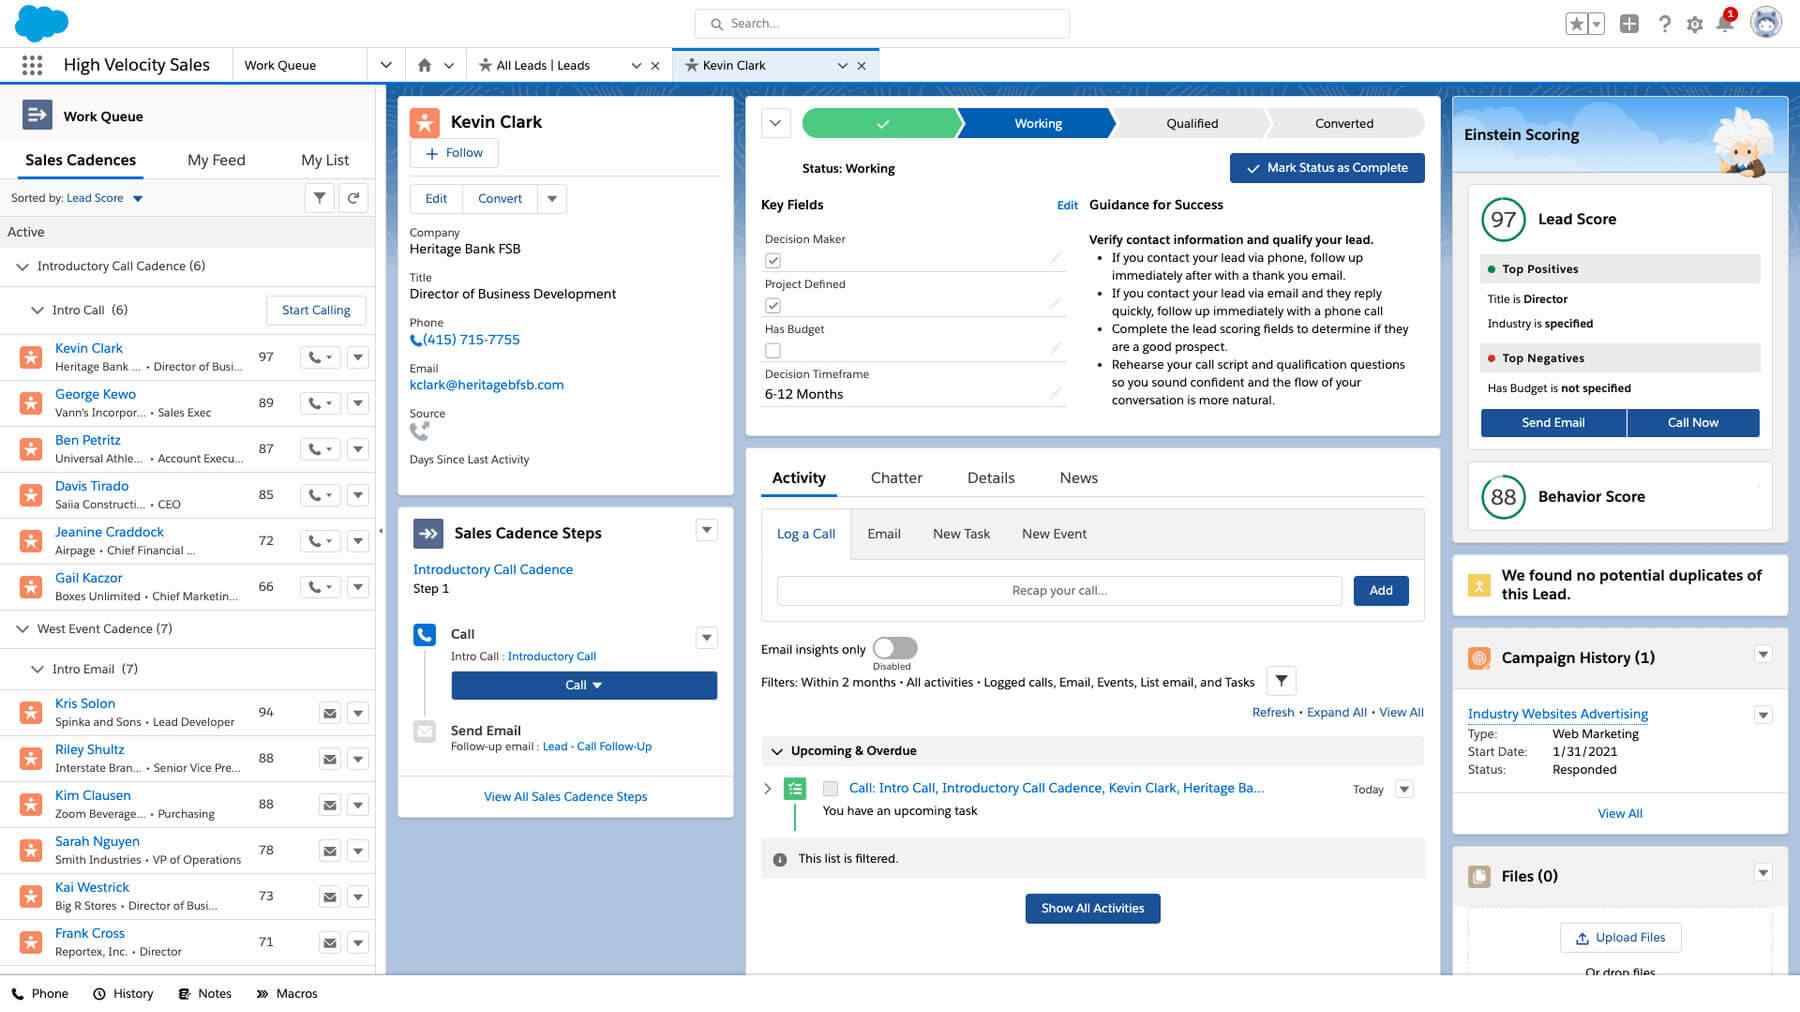Click the Recap your call text field
The image size is (1800, 1012).
tap(1059, 591)
